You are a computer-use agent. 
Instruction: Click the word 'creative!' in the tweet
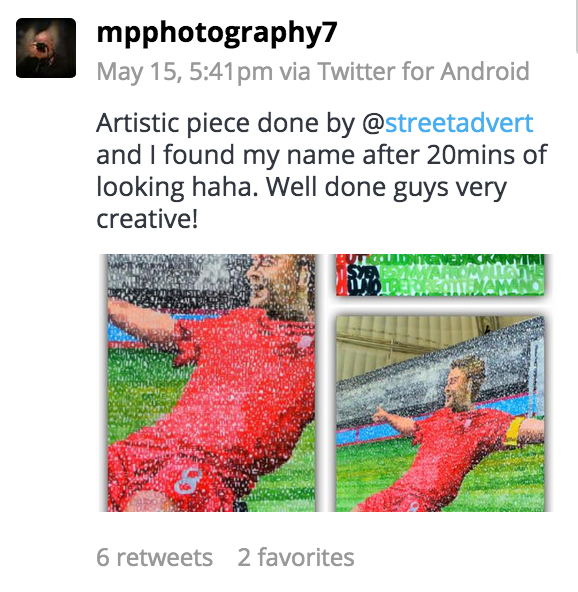pos(147,219)
